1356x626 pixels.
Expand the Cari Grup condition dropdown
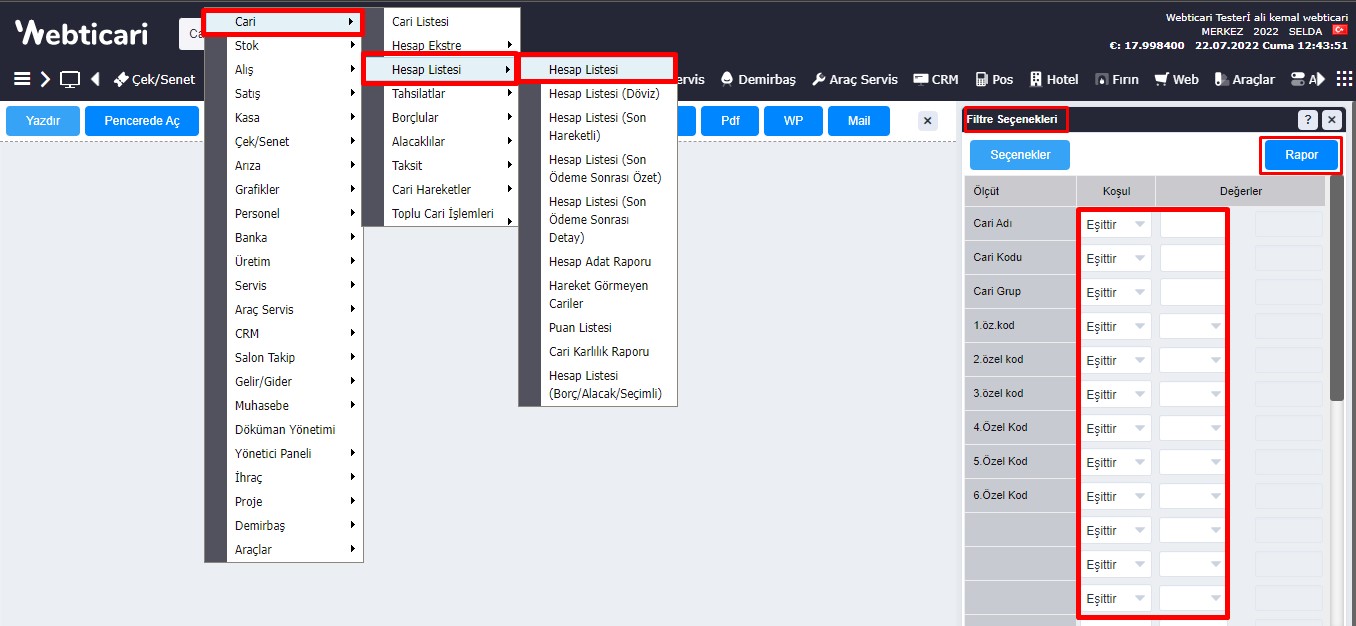pos(1116,293)
